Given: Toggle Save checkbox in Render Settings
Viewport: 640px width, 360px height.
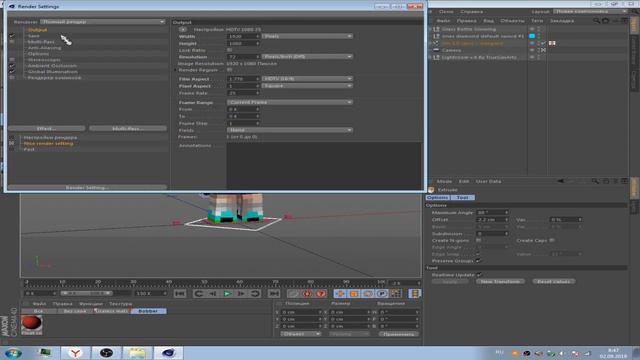Looking at the screenshot, I should 12,36.
